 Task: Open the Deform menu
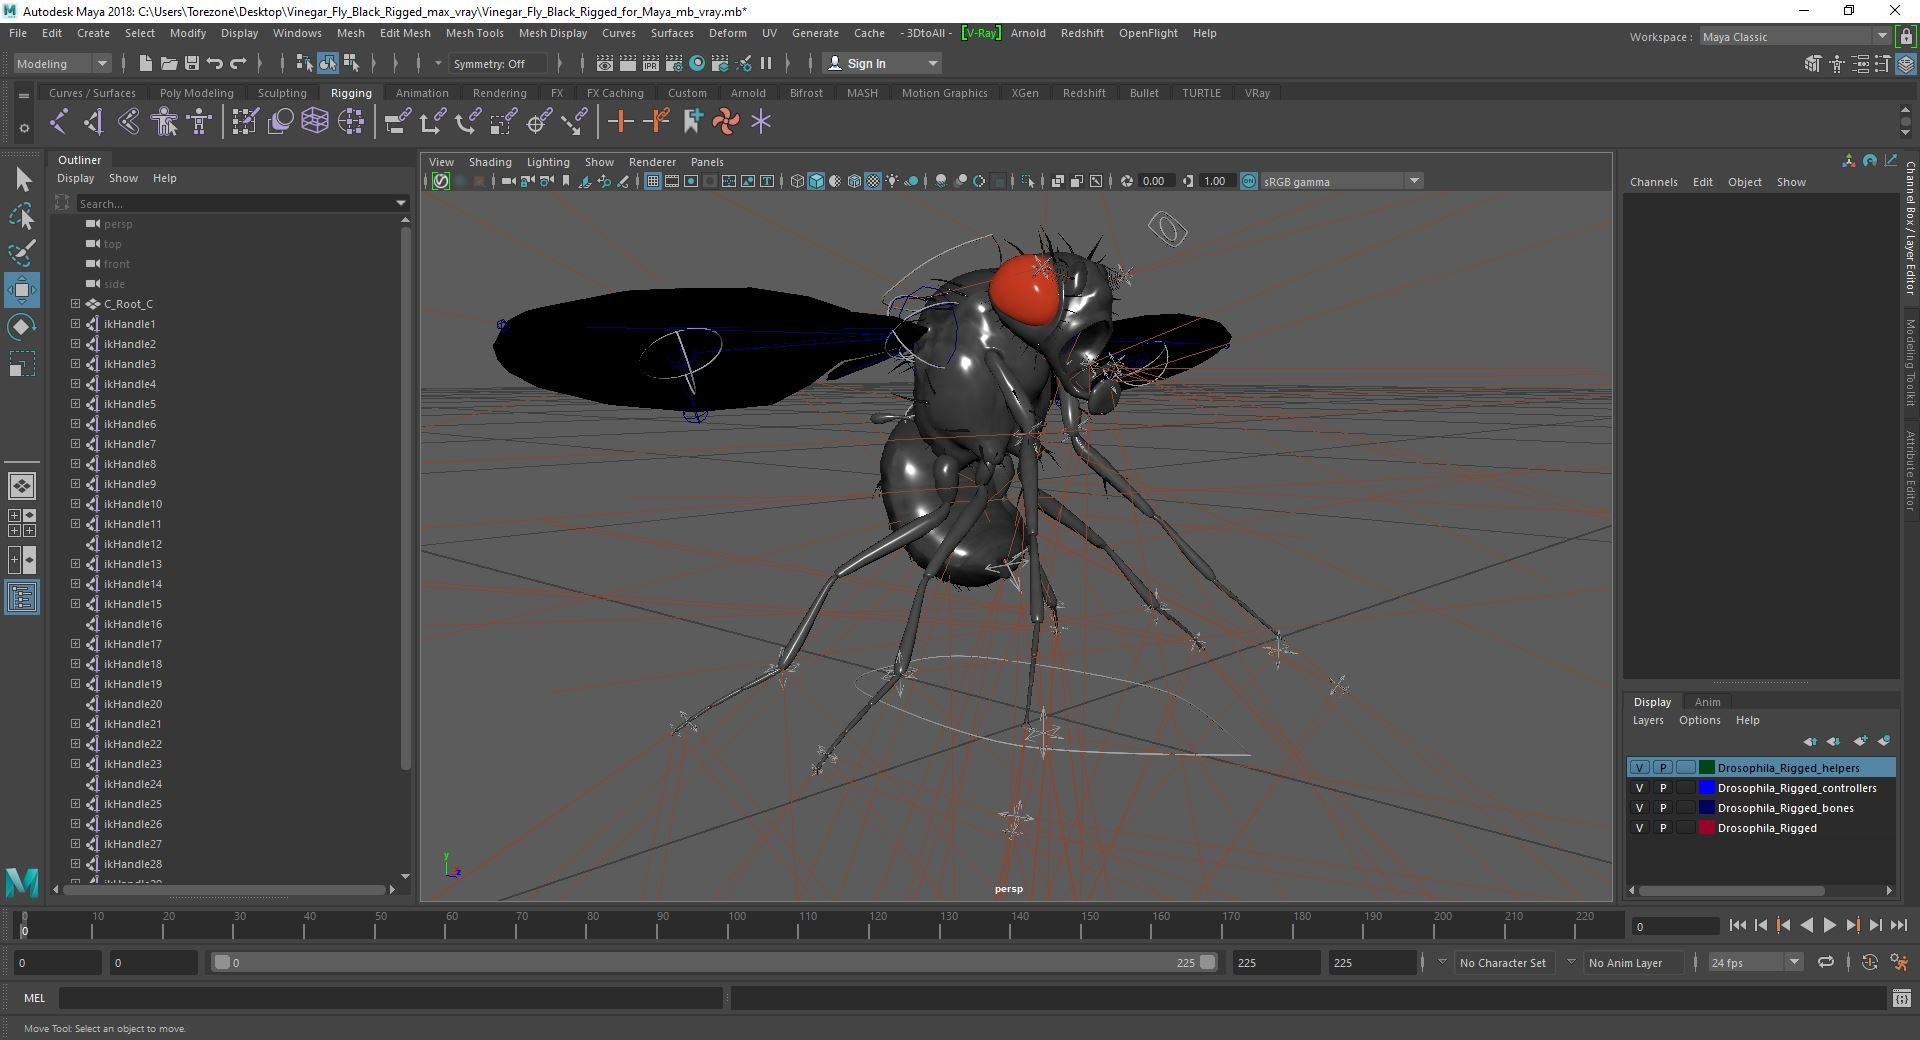(x=727, y=33)
